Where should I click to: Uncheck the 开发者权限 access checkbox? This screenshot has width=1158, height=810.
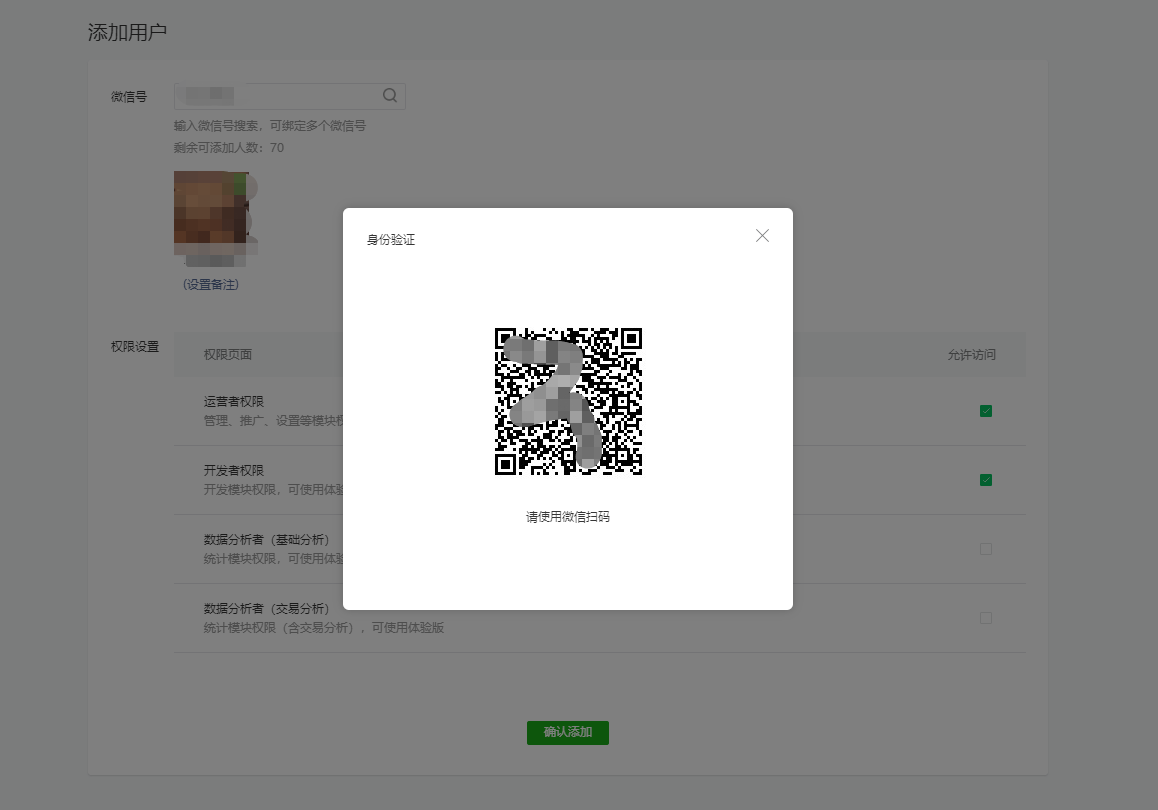coord(986,480)
